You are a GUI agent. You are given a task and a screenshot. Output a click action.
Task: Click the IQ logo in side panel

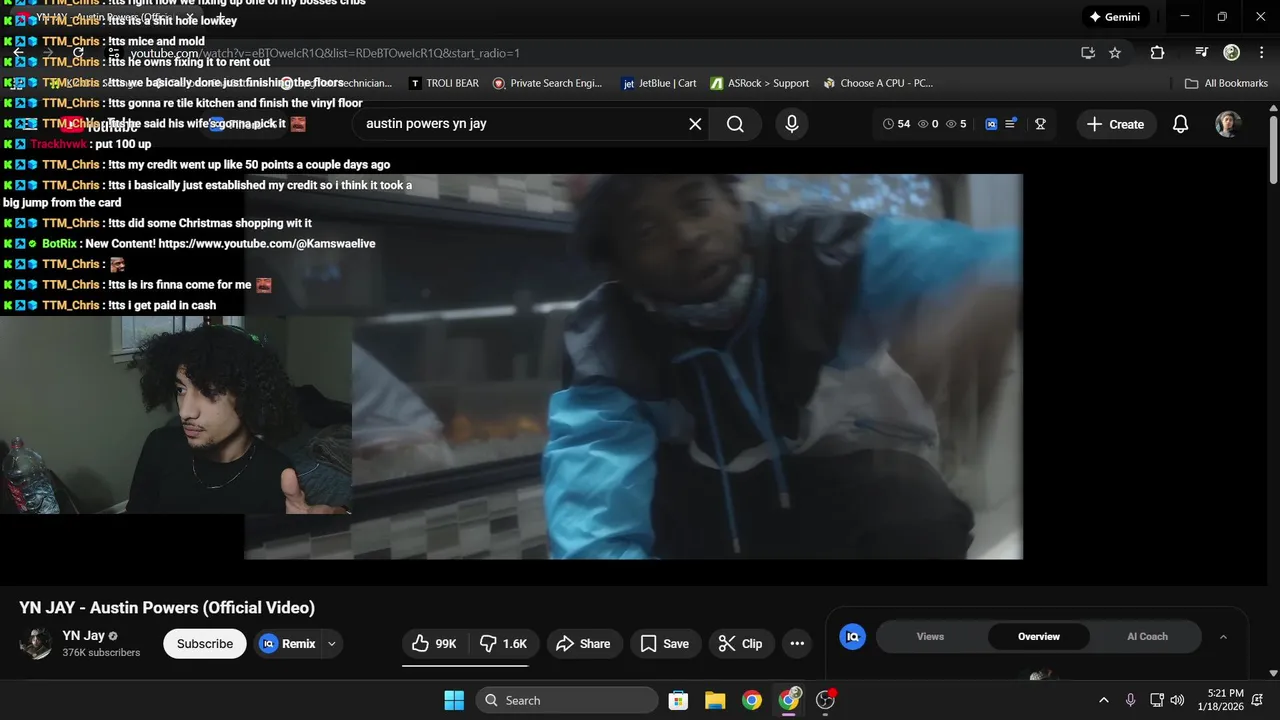click(x=852, y=636)
